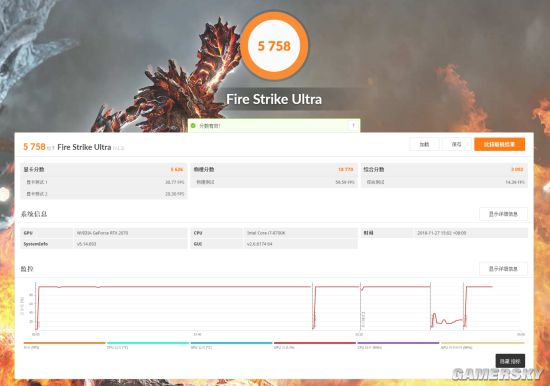The height and width of the screenshot is (386, 550).
Task: Click the 物理分数 physics score header row
Action: pyautogui.click(x=274, y=169)
